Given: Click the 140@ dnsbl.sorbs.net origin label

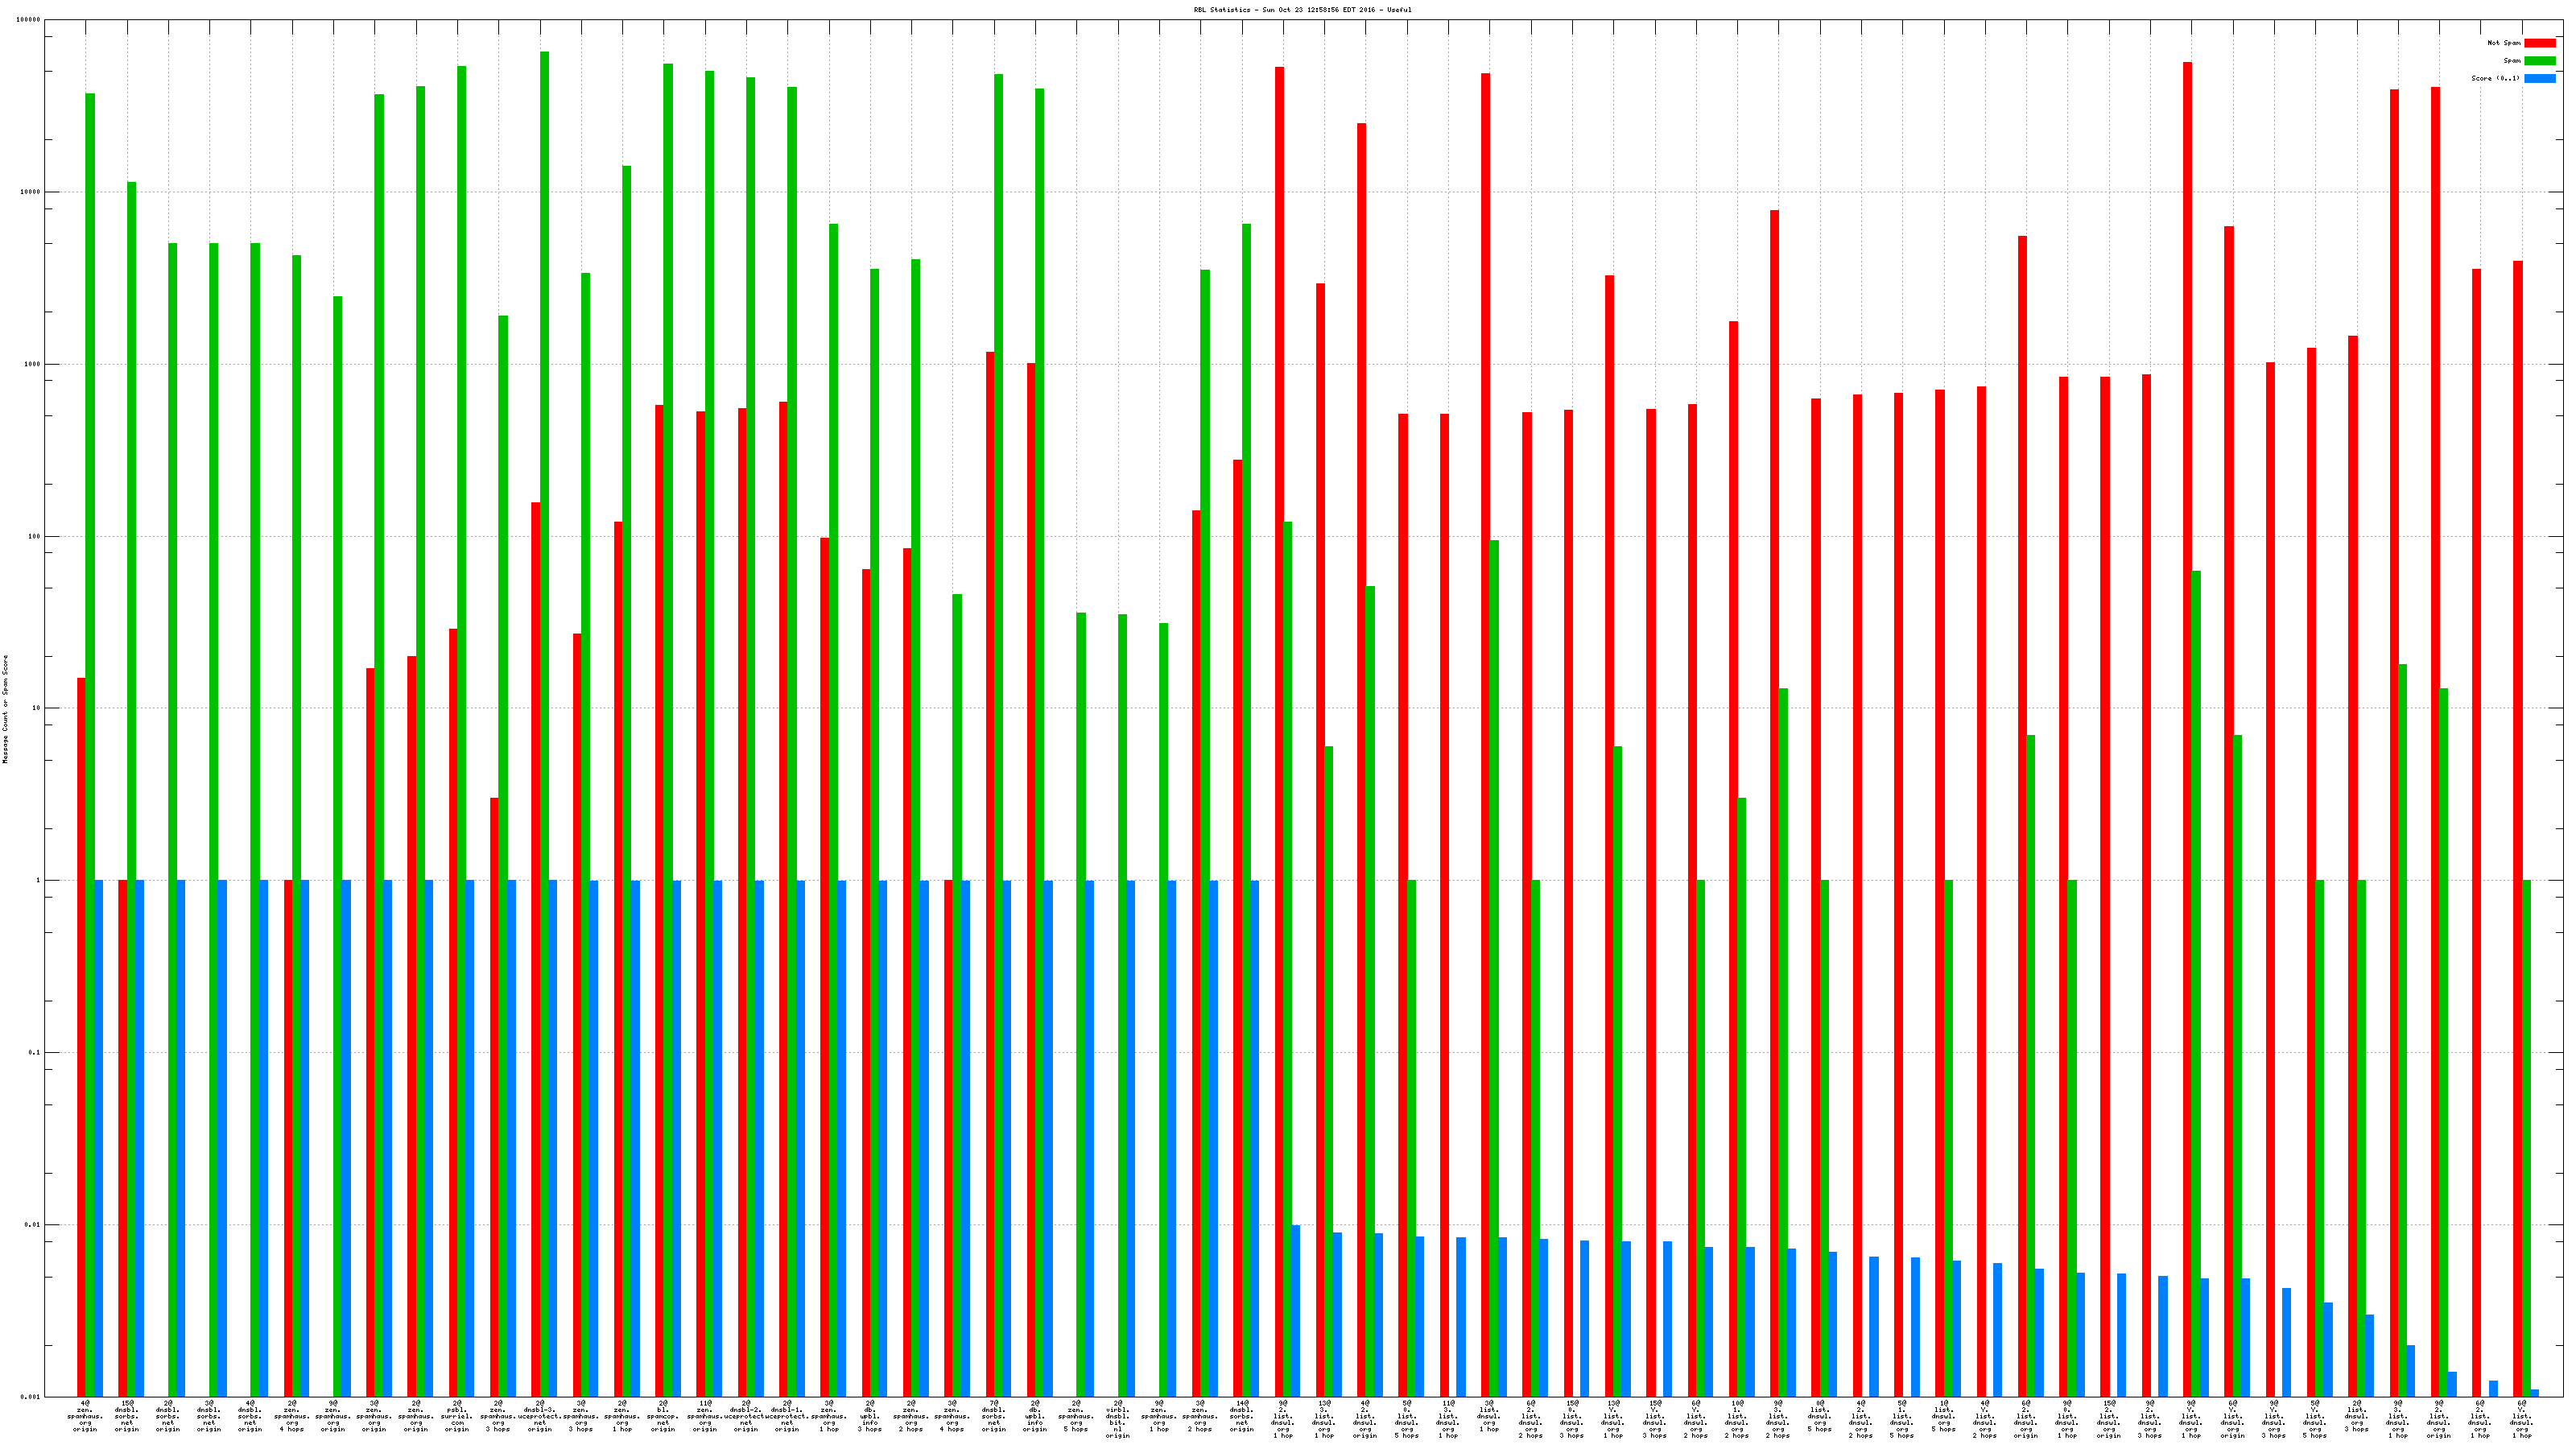Looking at the screenshot, I should pyautogui.click(x=1241, y=1416).
